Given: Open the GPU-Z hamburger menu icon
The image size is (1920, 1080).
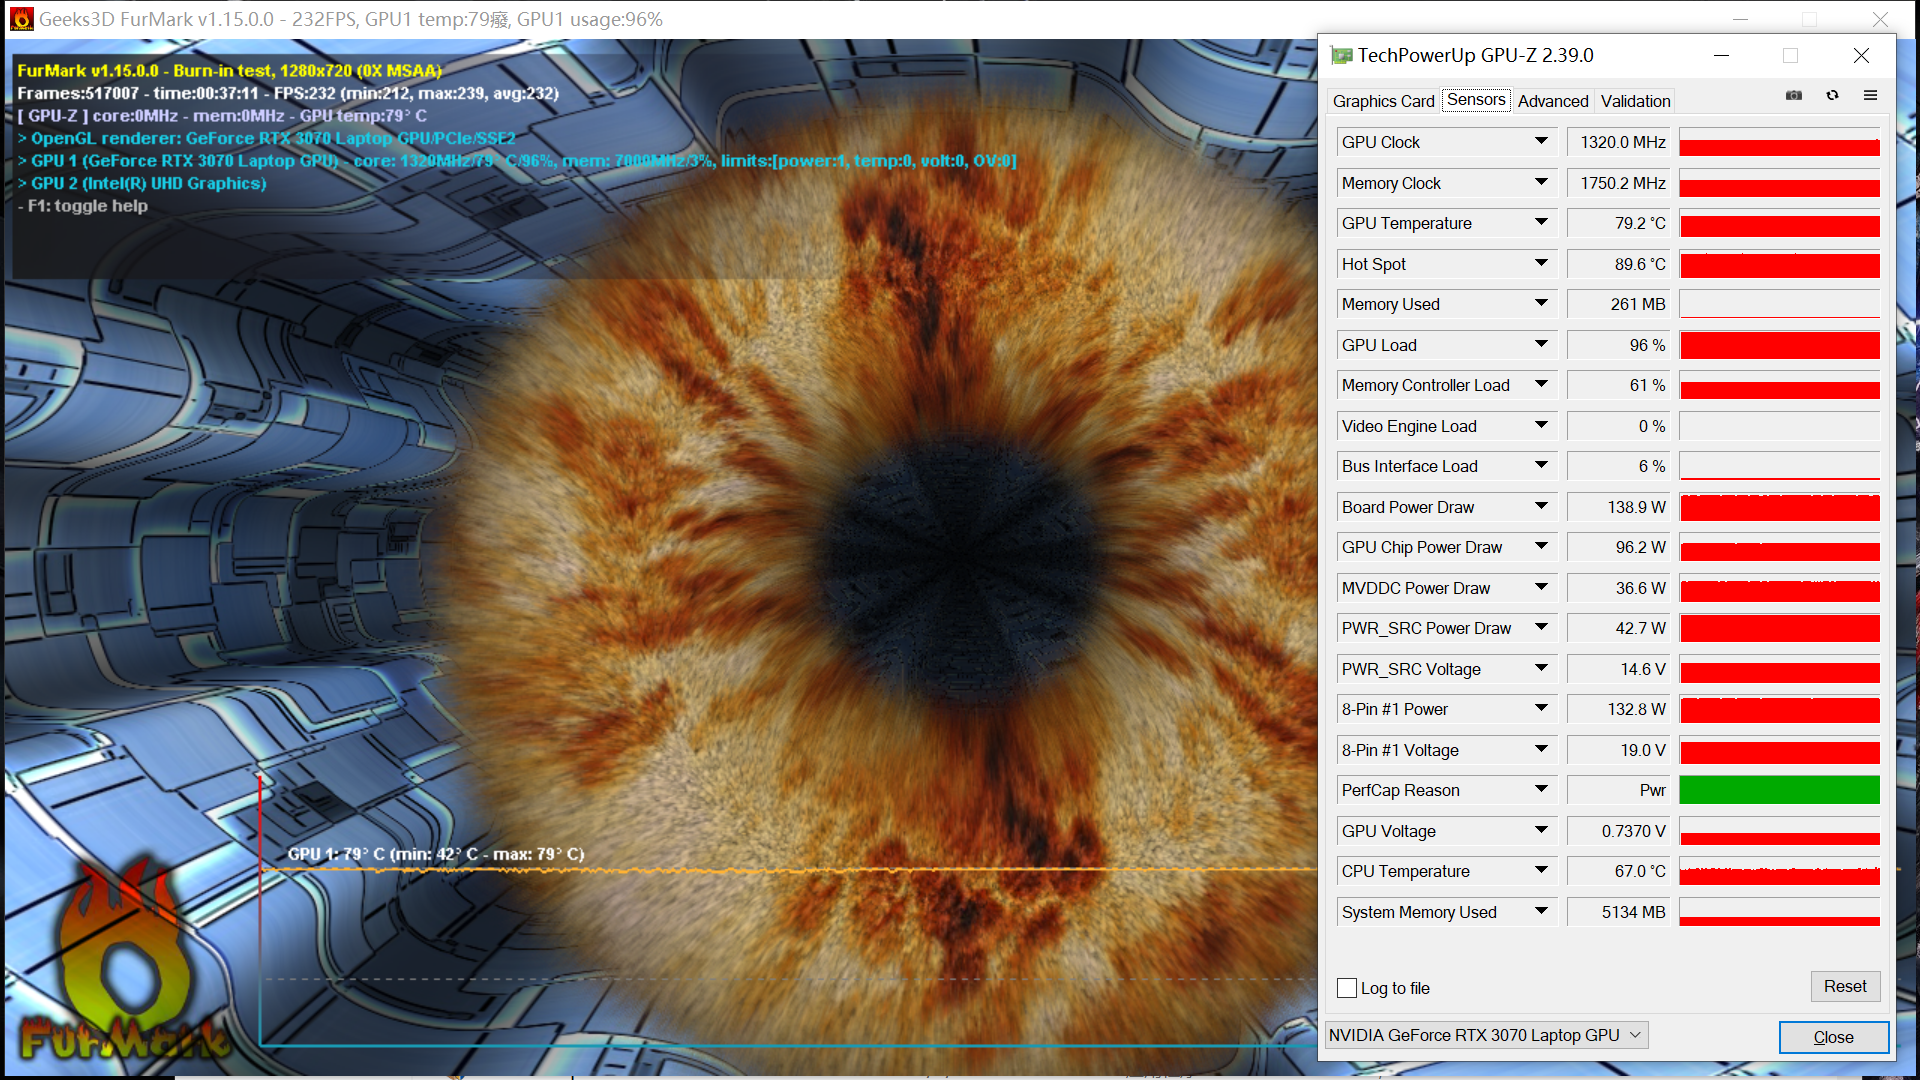Looking at the screenshot, I should pos(1870,96).
